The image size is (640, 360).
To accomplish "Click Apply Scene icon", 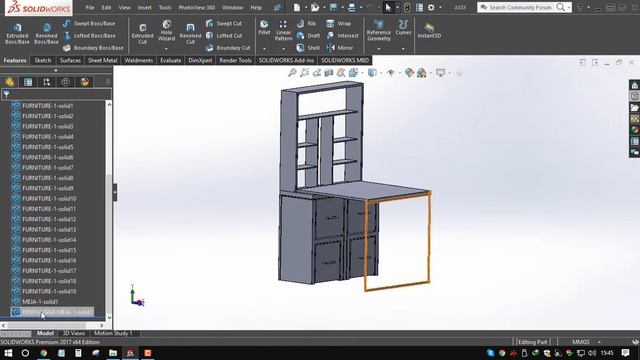I will (422, 73).
